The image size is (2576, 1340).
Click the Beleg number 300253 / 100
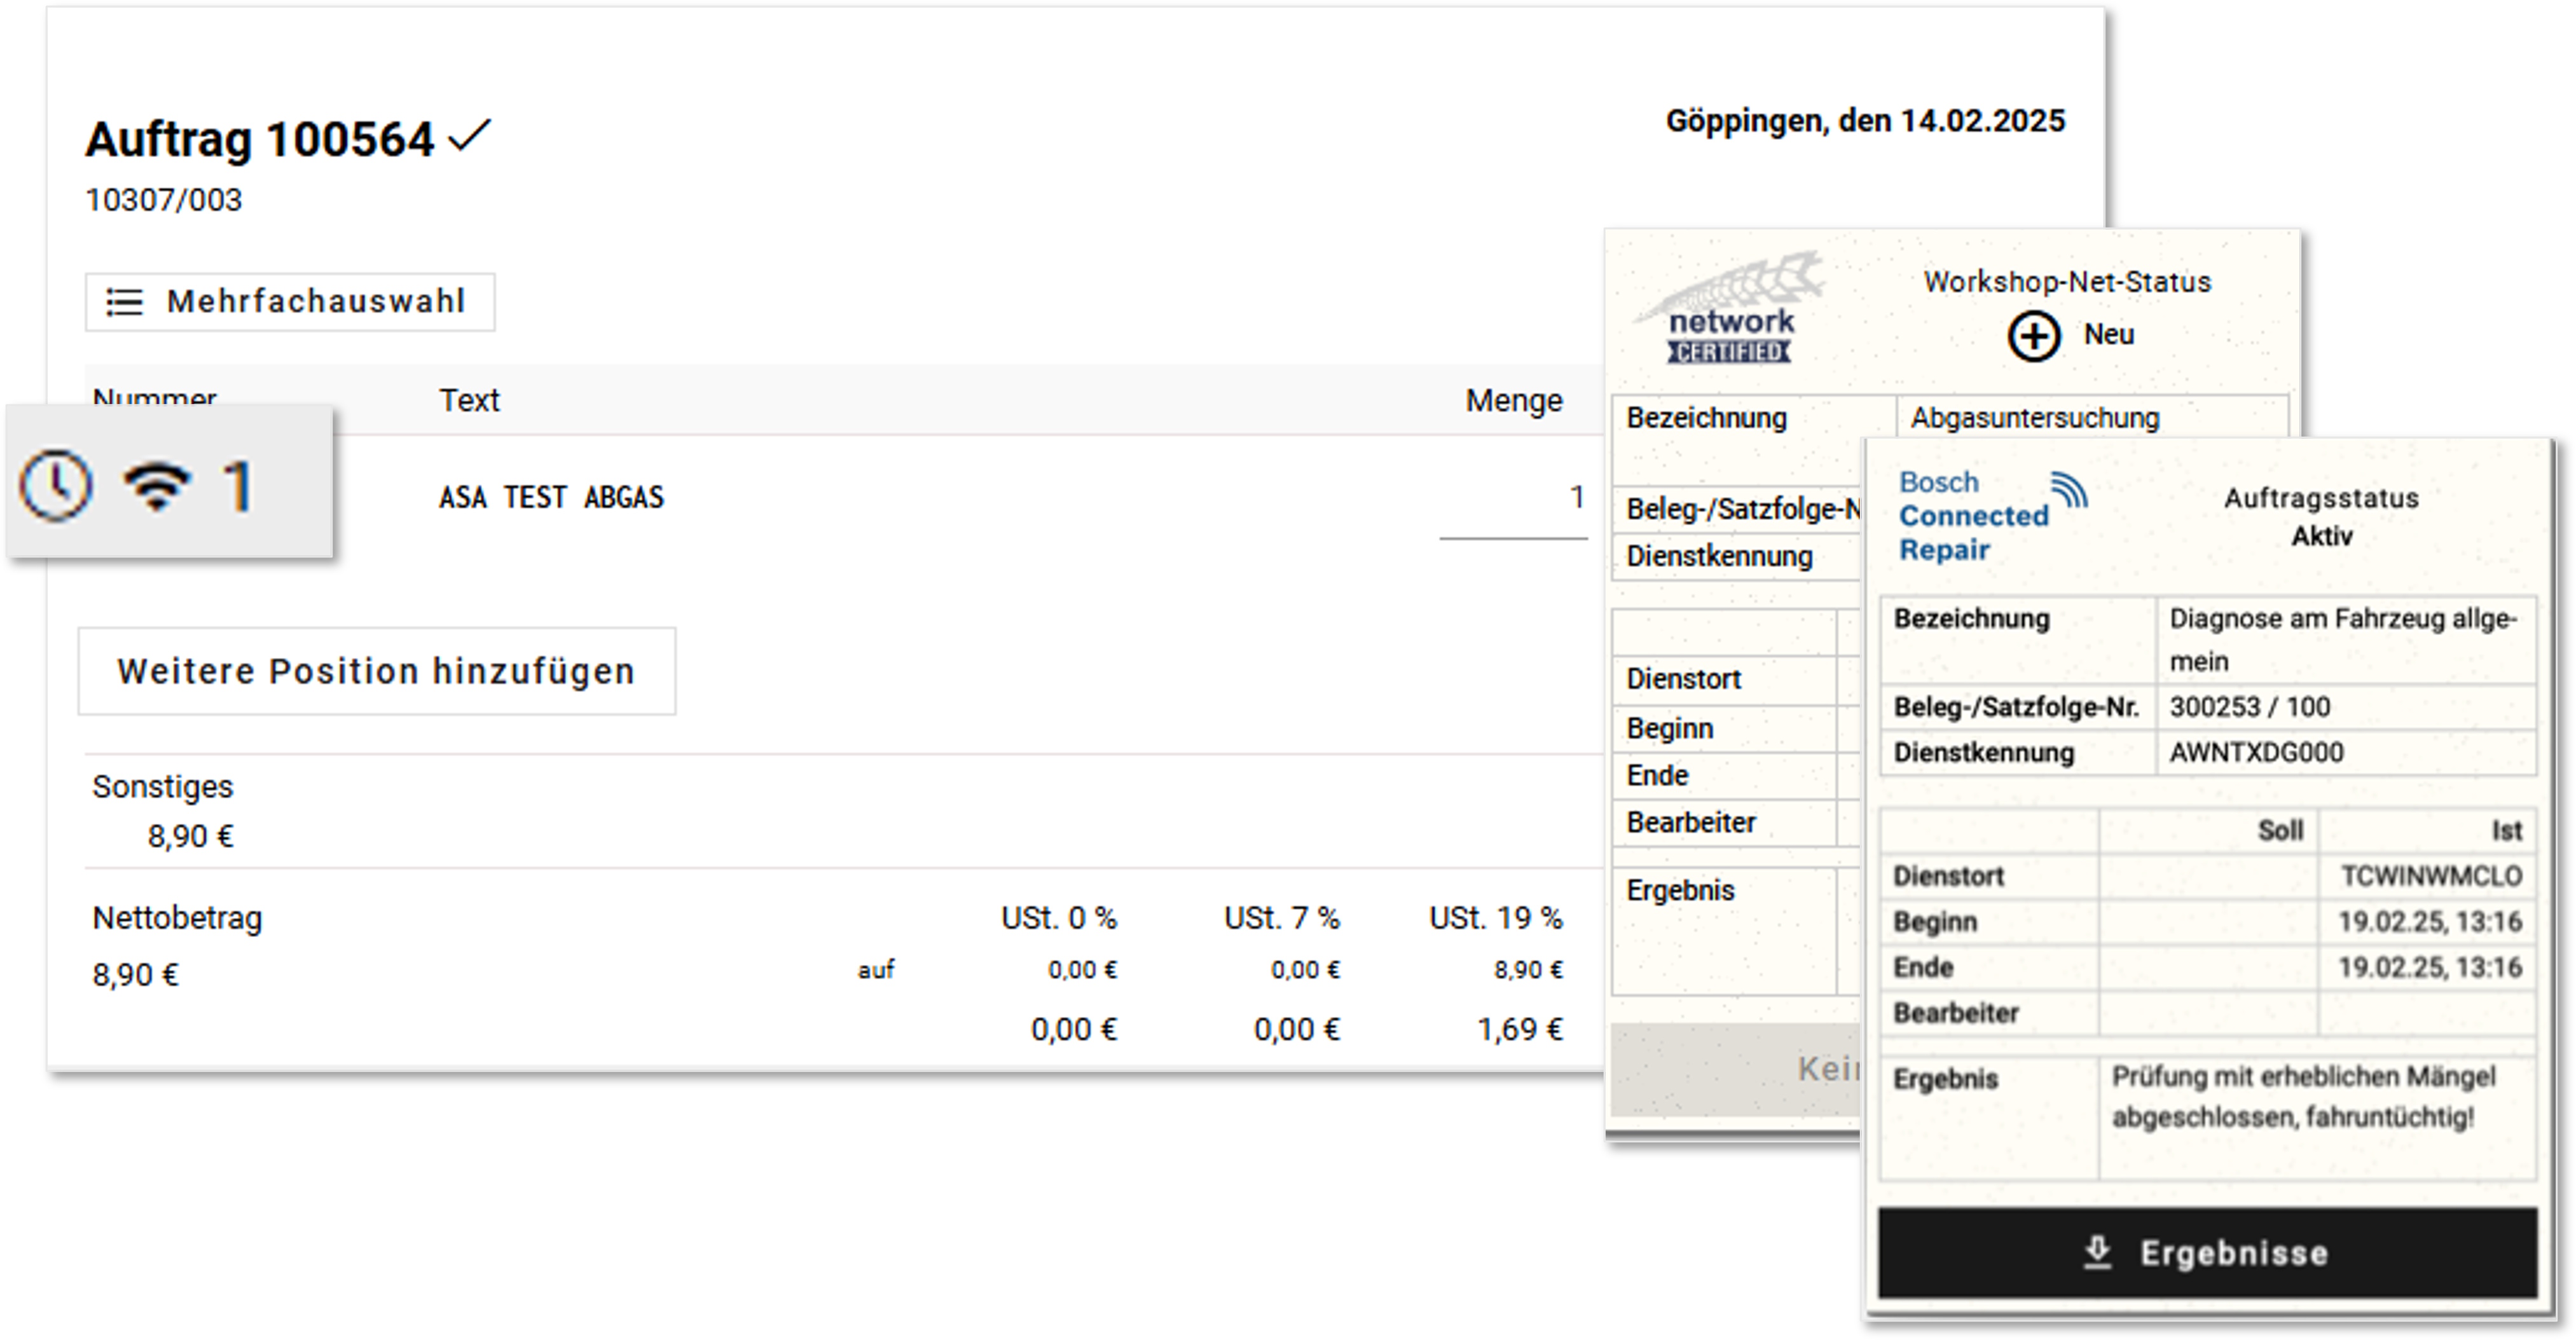(2249, 707)
